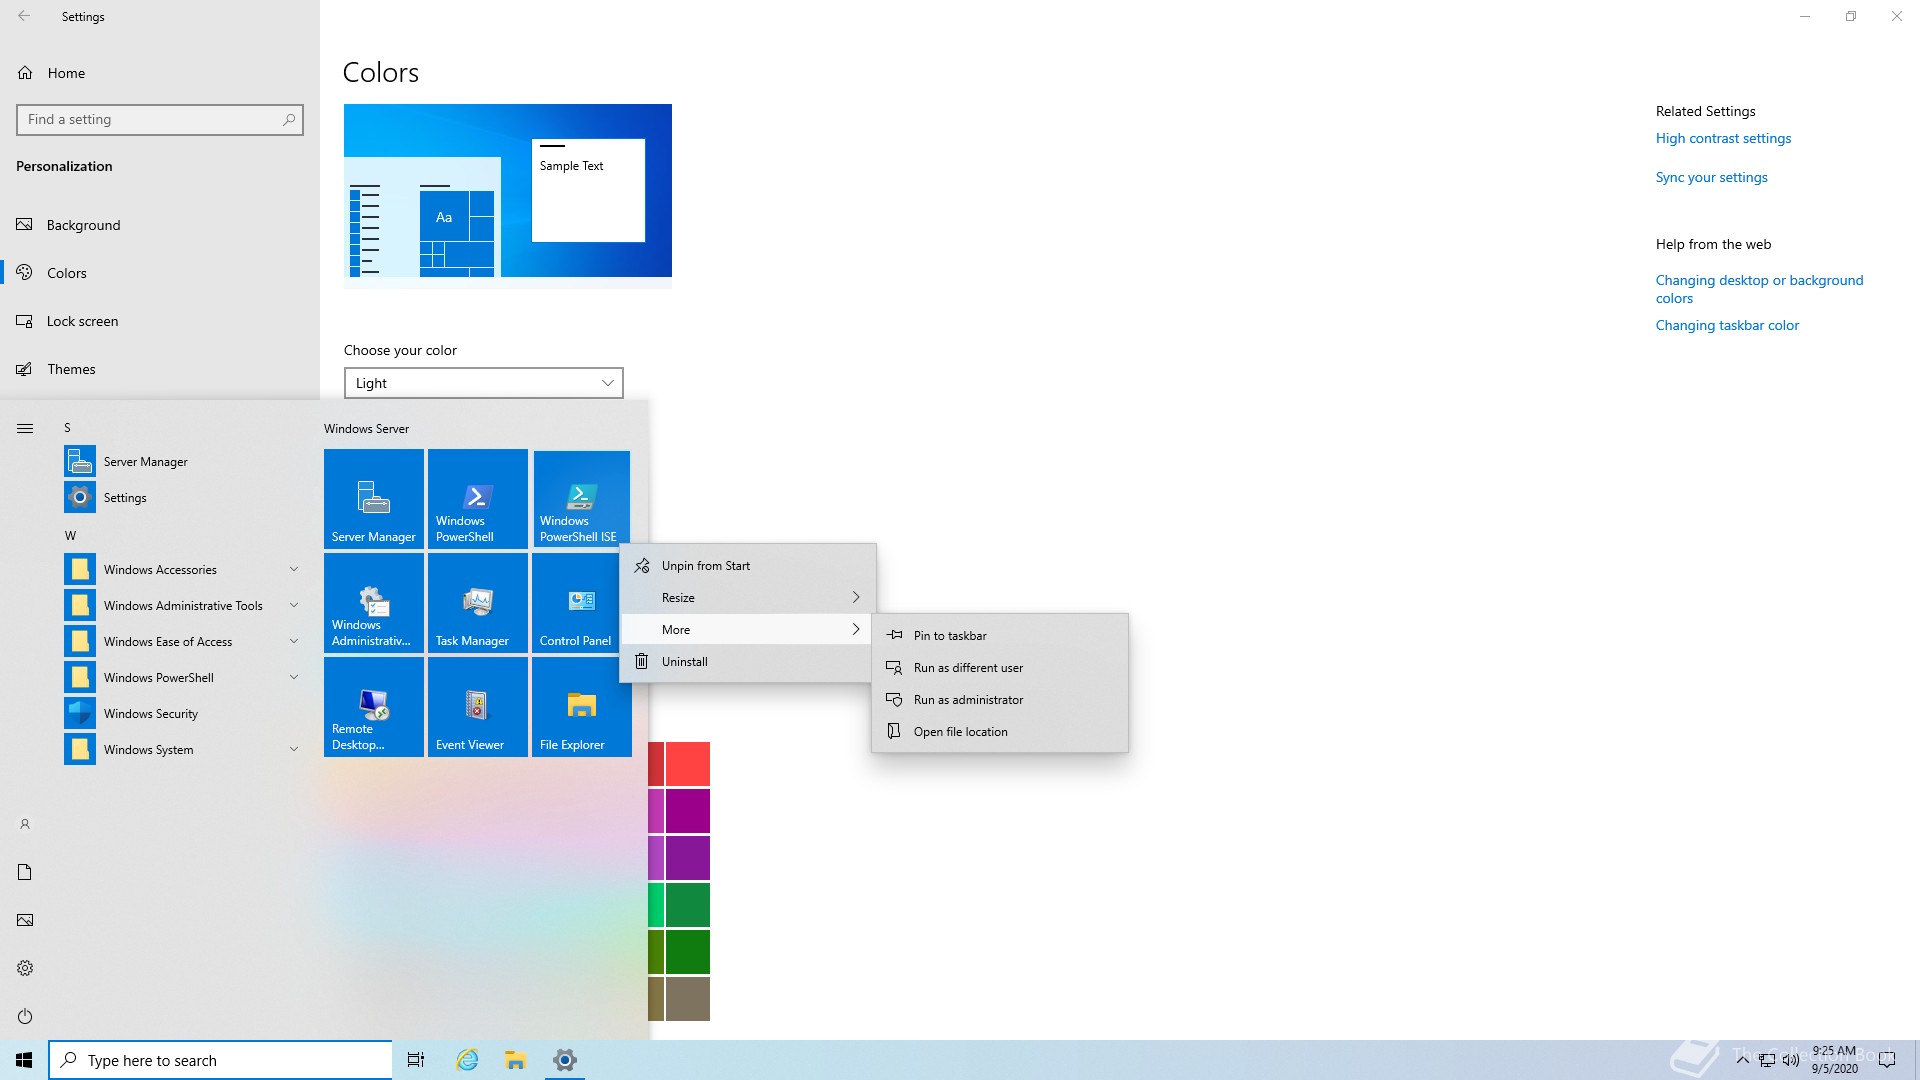The width and height of the screenshot is (1920, 1080).
Task: Open Task View on the taskbar
Action: point(416,1060)
